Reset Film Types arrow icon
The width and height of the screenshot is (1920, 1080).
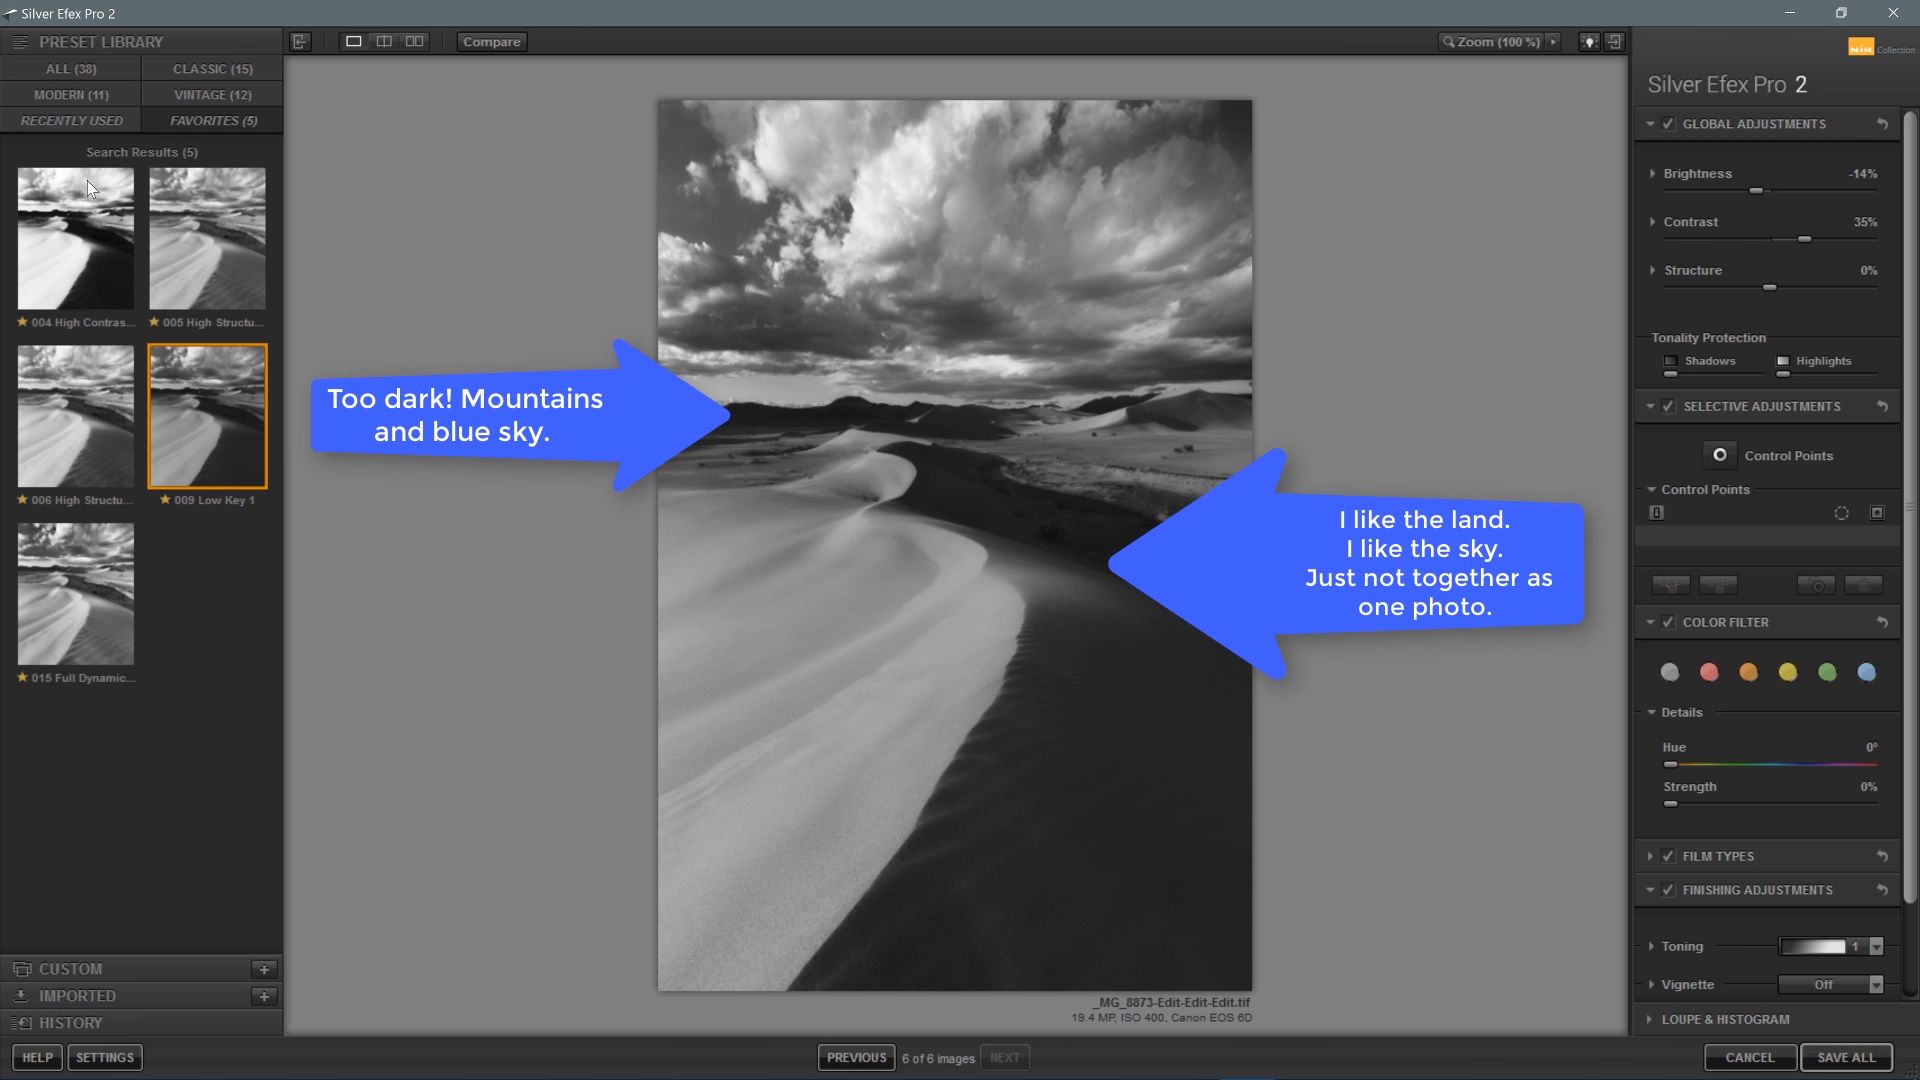[1882, 856]
